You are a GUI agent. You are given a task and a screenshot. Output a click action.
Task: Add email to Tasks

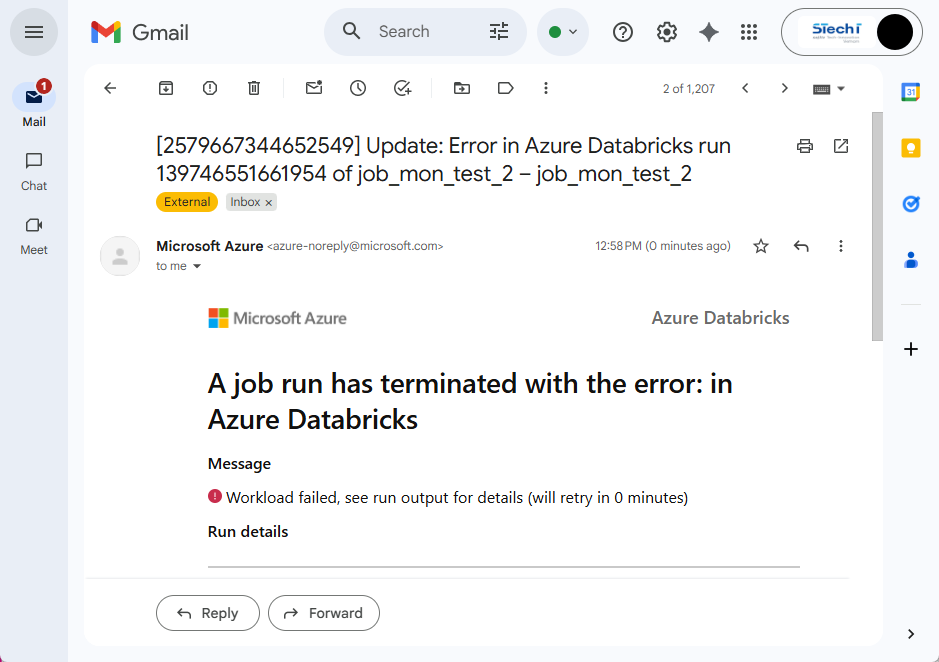click(x=402, y=88)
